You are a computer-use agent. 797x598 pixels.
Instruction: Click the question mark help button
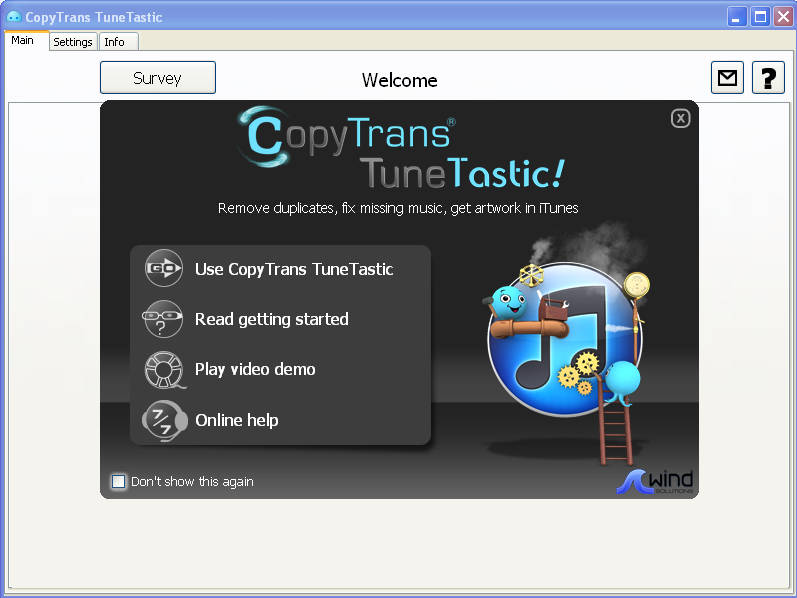[x=768, y=78]
